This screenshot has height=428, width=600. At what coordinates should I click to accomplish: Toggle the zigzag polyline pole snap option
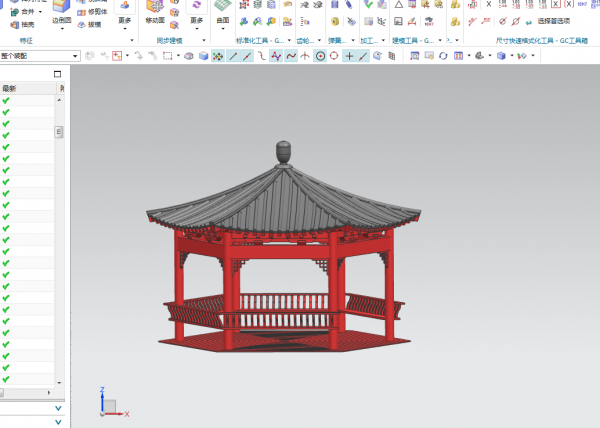(x=276, y=56)
